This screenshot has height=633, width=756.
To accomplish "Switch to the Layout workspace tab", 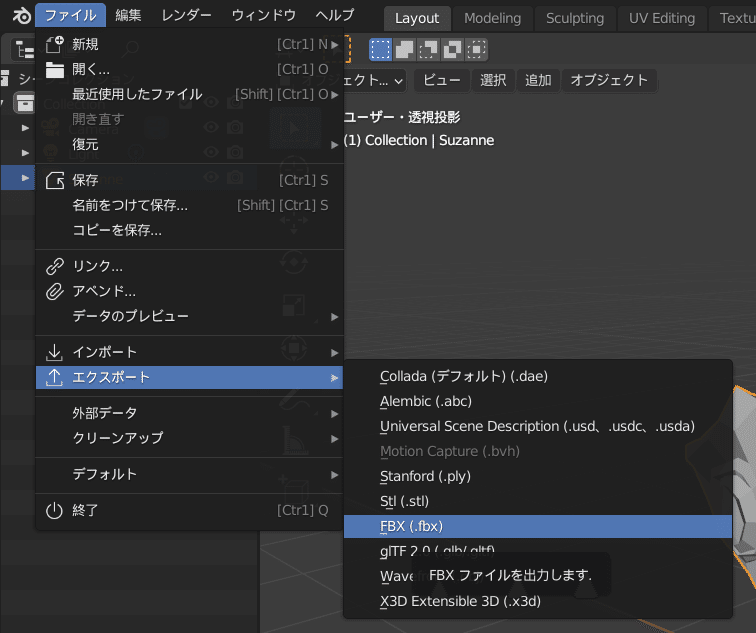I will coord(417,18).
